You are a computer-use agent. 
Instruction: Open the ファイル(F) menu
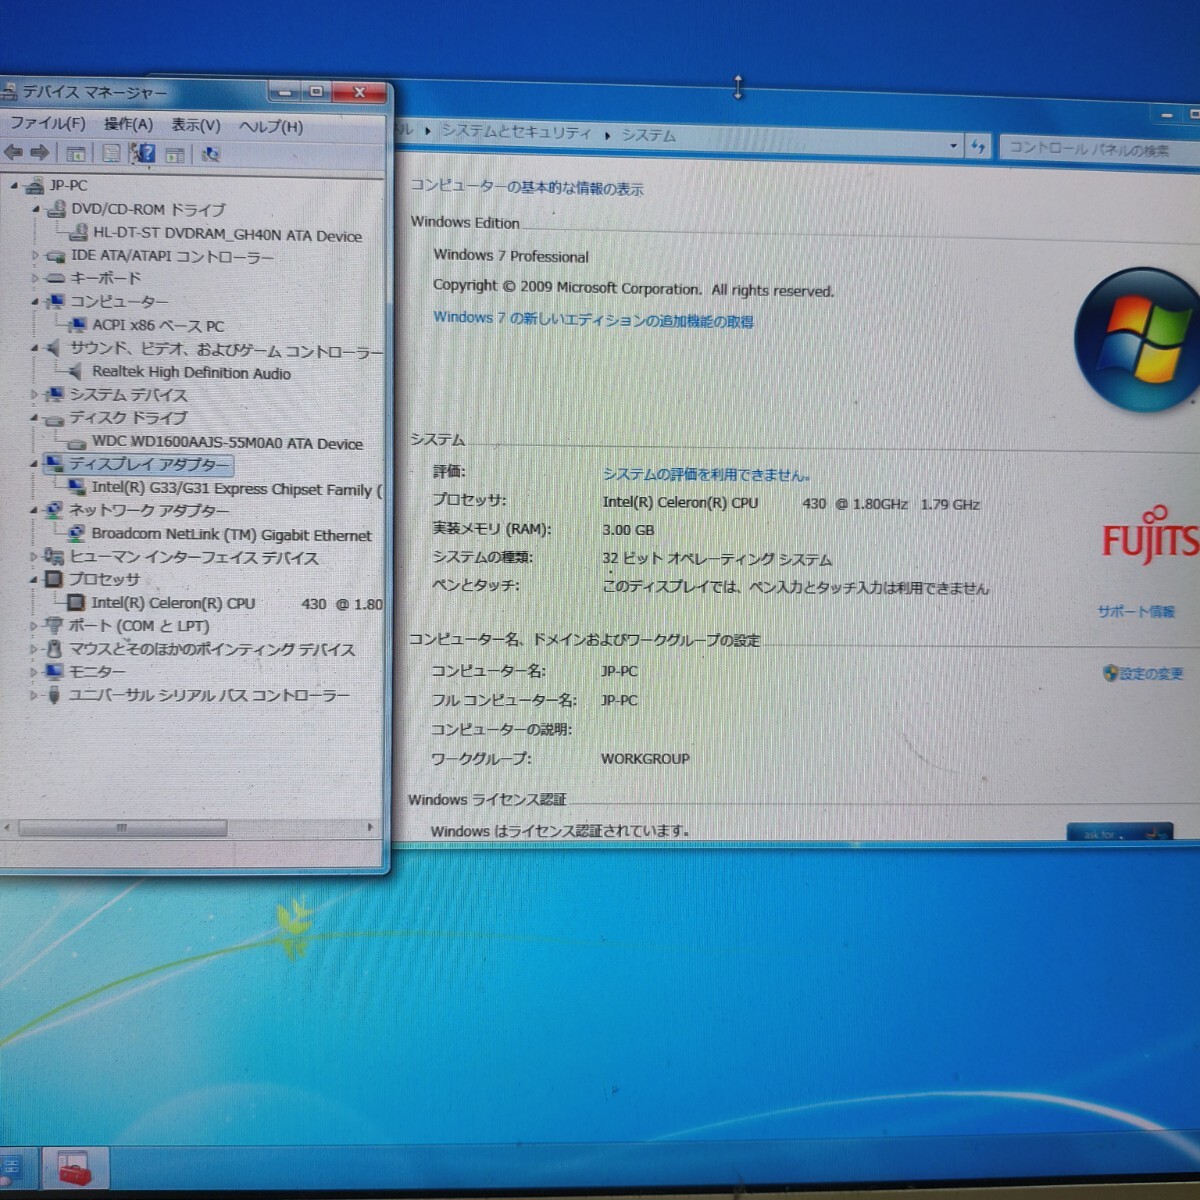pyautogui.click(x=47, y=123)
